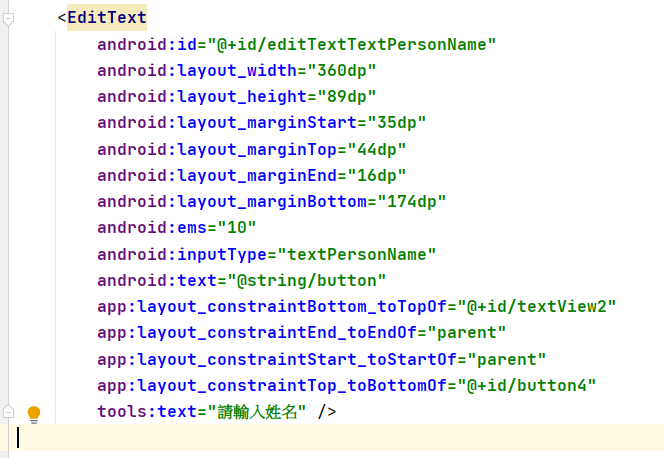Click the "@+id/textView2" constraint reference
664x458 pixels.
[x=537, y=306]
